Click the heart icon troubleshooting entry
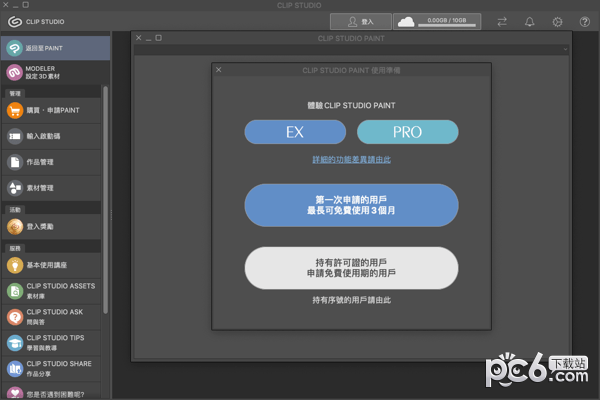This screenshot has width=600, height=400. pos(15,393)
